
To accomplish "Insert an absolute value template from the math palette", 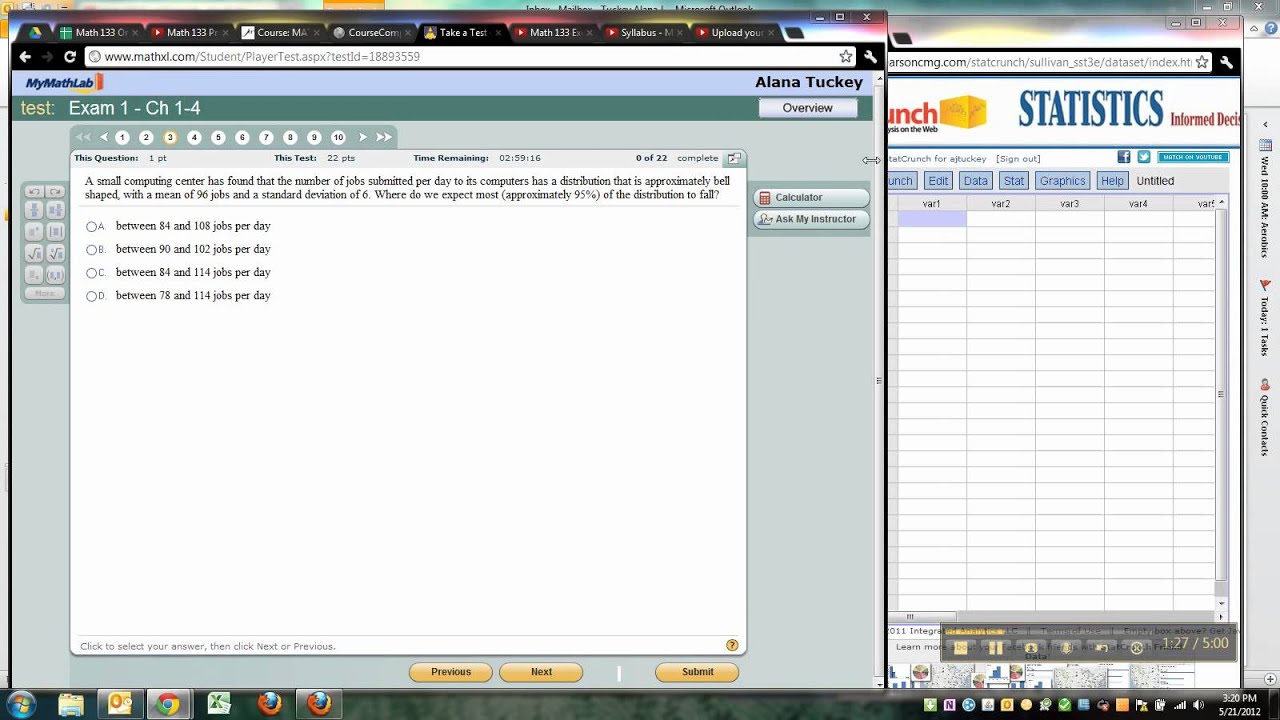I will point(56,232).
